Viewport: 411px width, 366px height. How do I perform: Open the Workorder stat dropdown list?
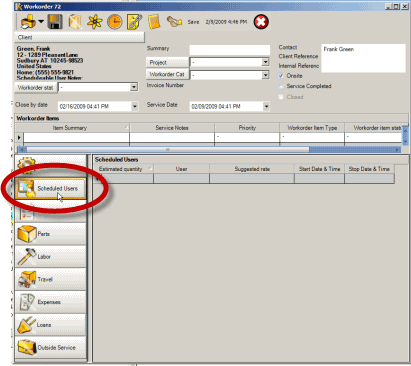click(x=134, y=87)
